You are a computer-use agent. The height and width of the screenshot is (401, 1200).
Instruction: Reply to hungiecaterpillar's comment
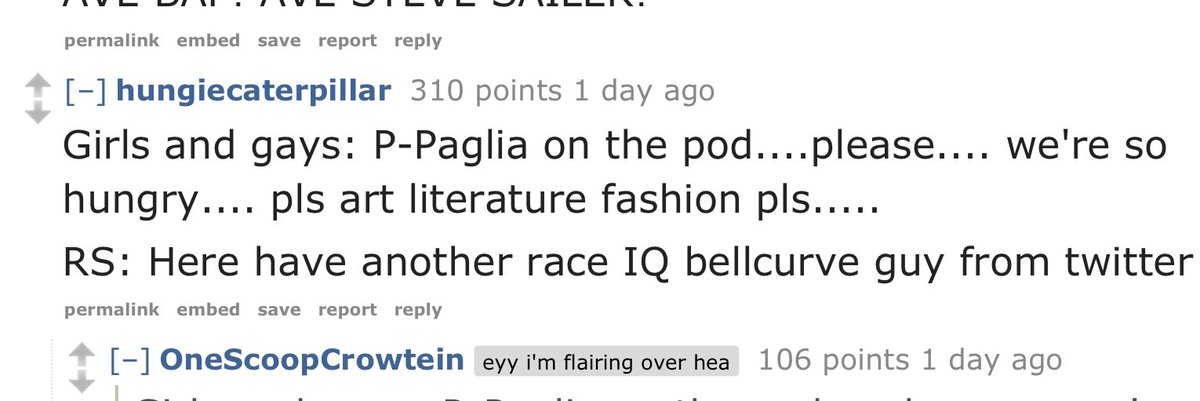pos(418,310)
